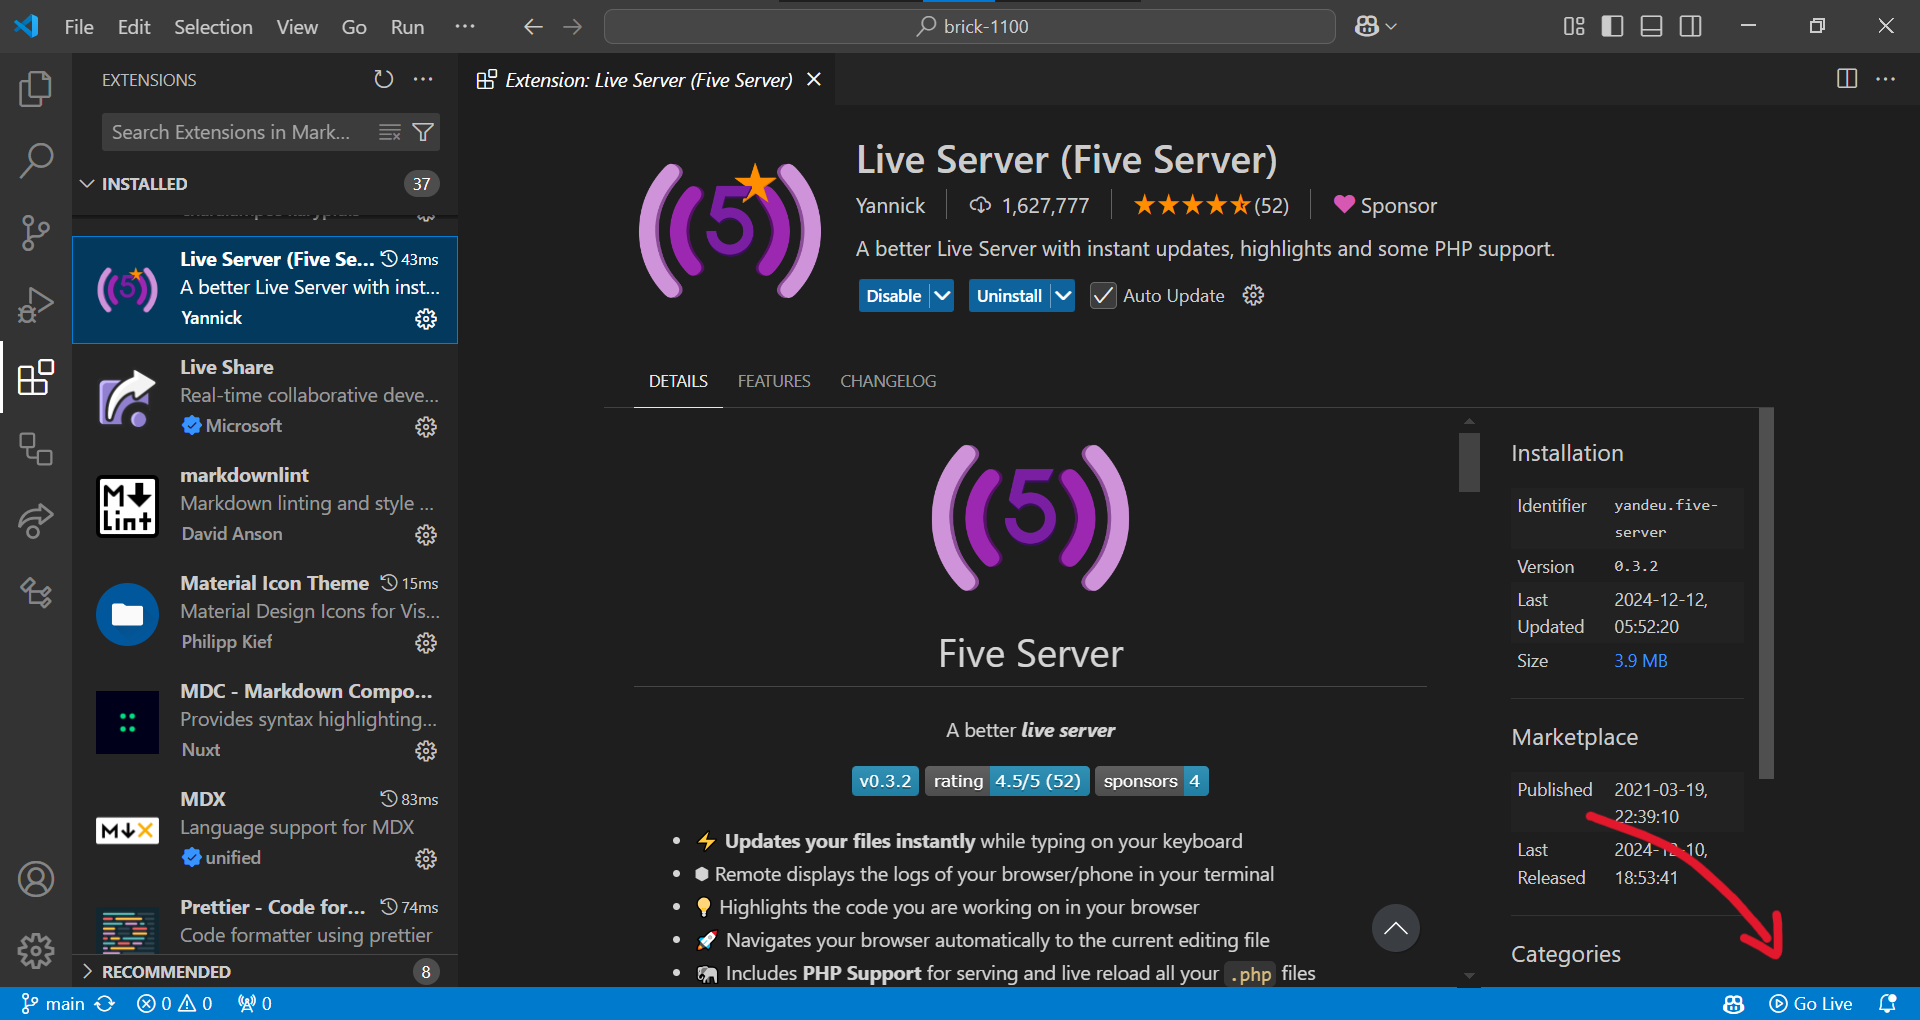Image resolution: width=1920 pixels, height=1020 pixels.
Task: Click the filter extensions funnel icon
Action: 423,132
